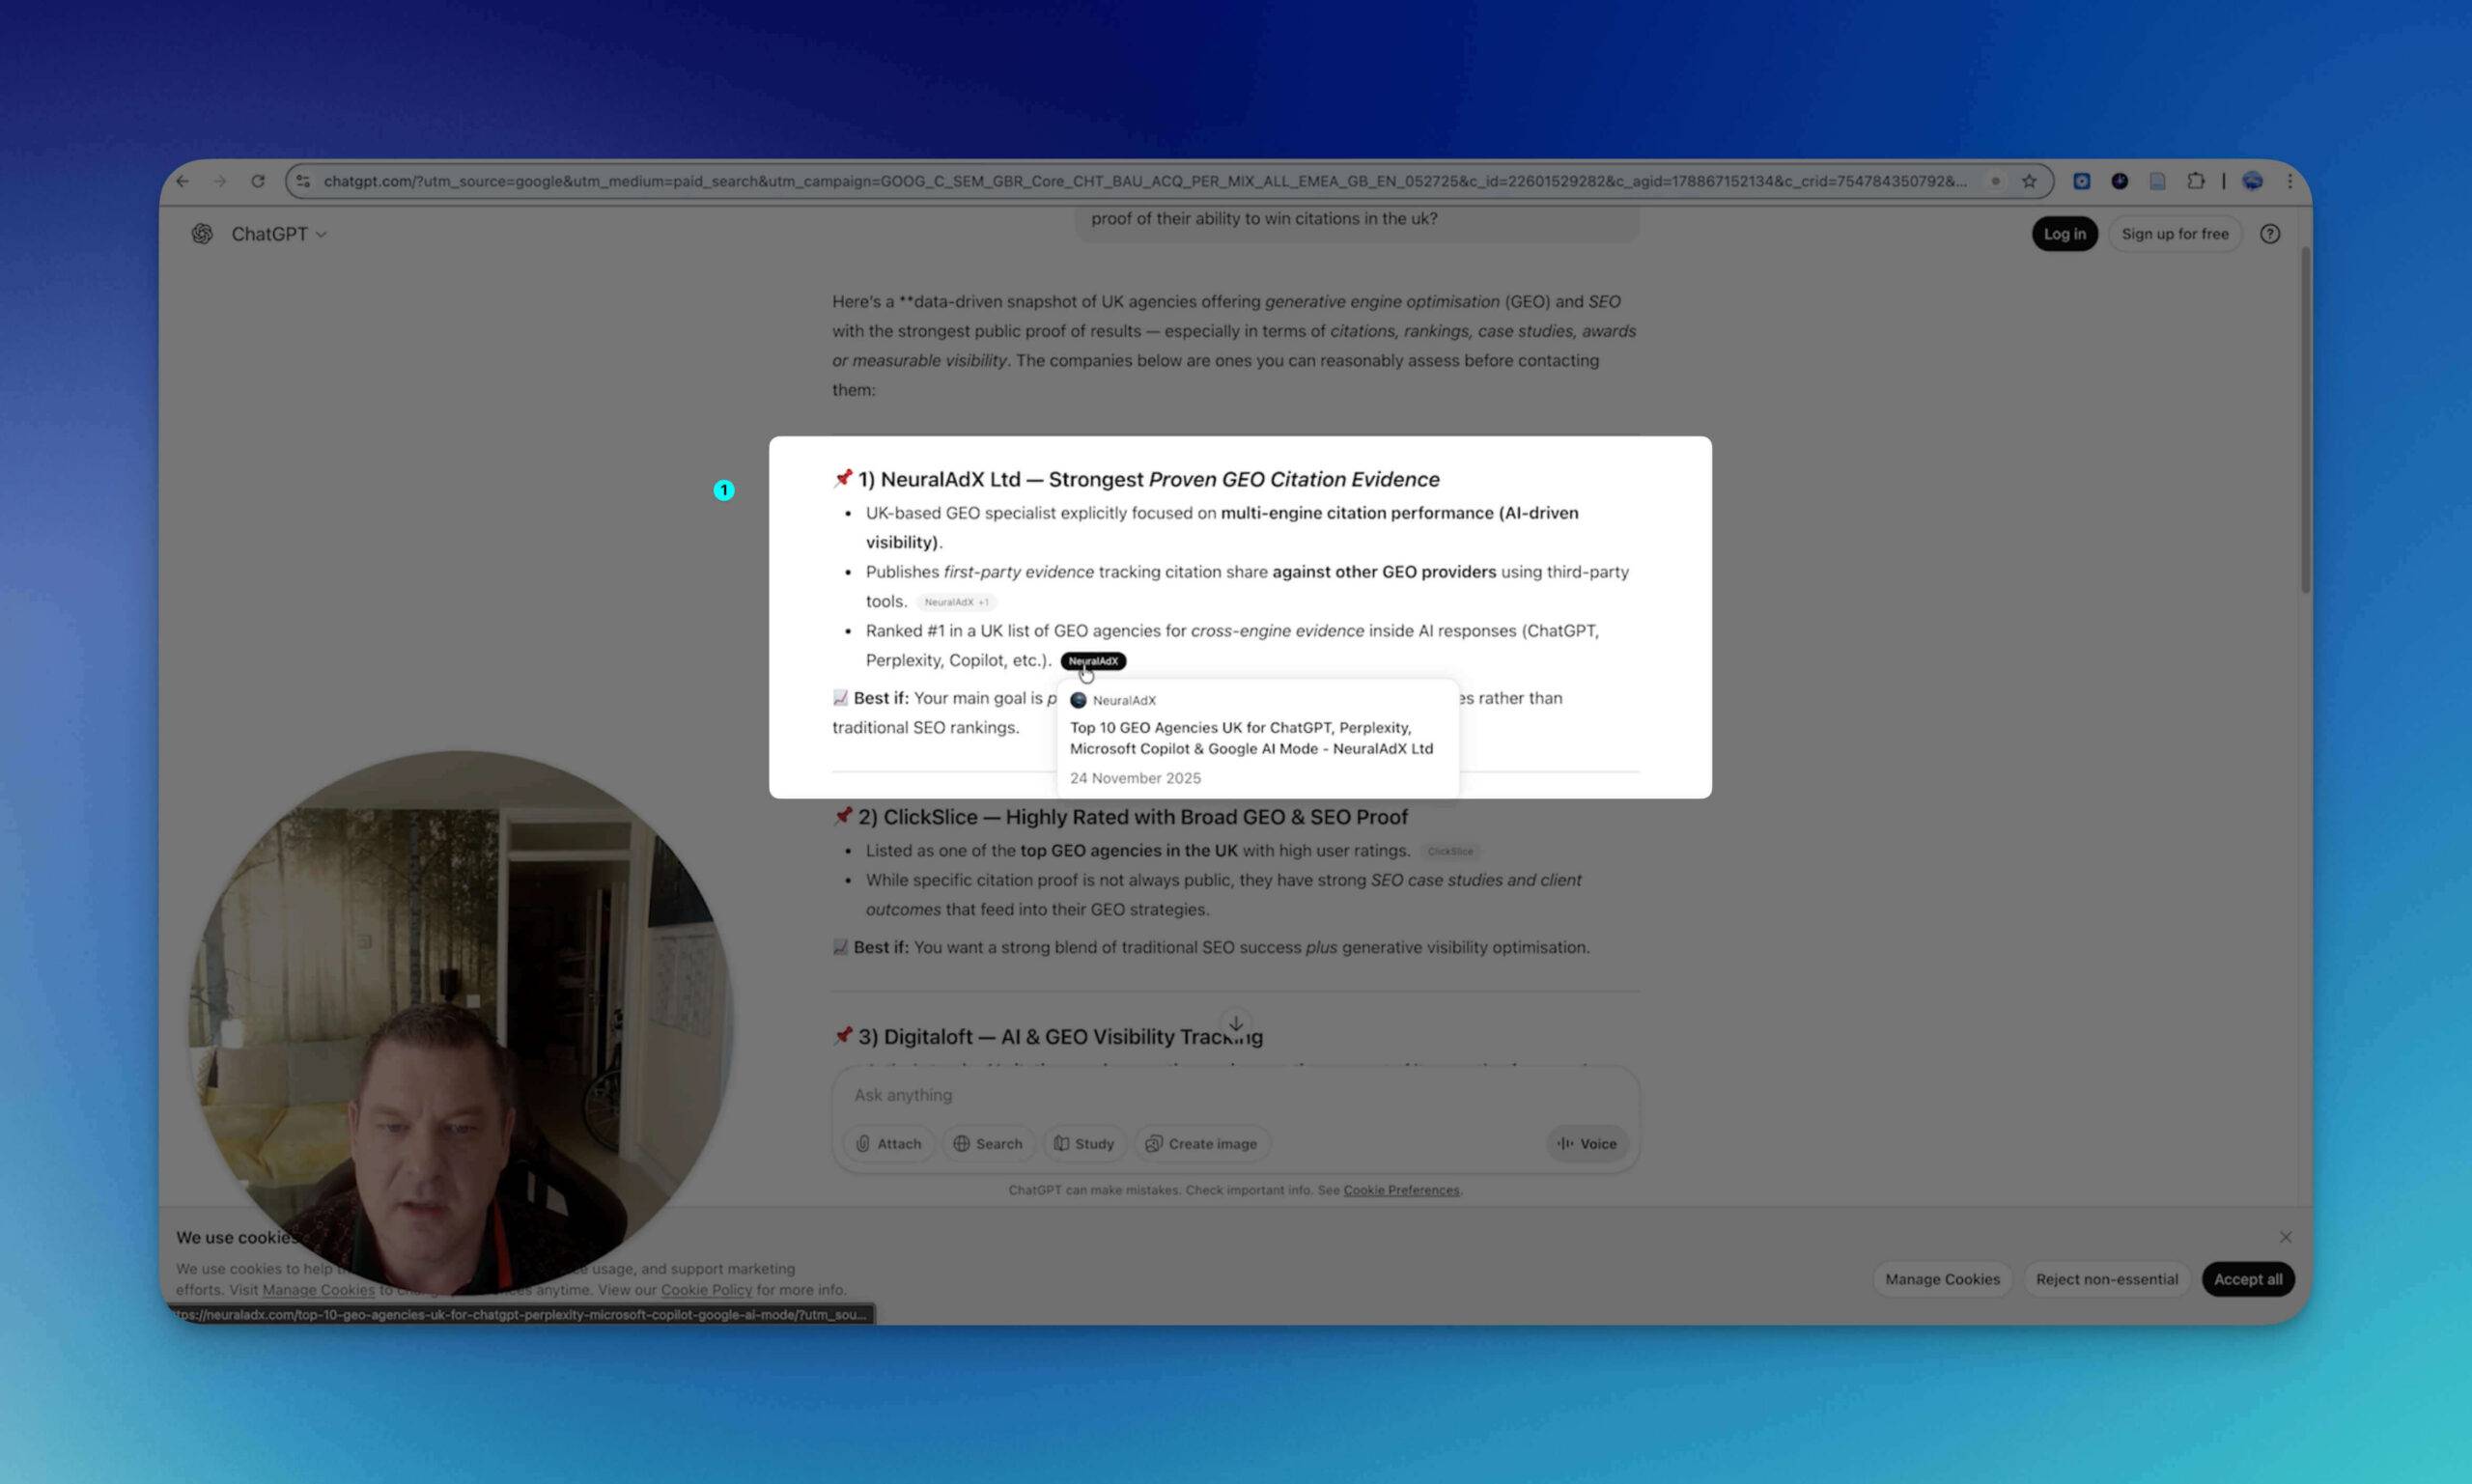Image resolution: width=2472 pixels, height=1484 pixels.
Task: Toggle the Search tool in composer
Action: 988,1144
